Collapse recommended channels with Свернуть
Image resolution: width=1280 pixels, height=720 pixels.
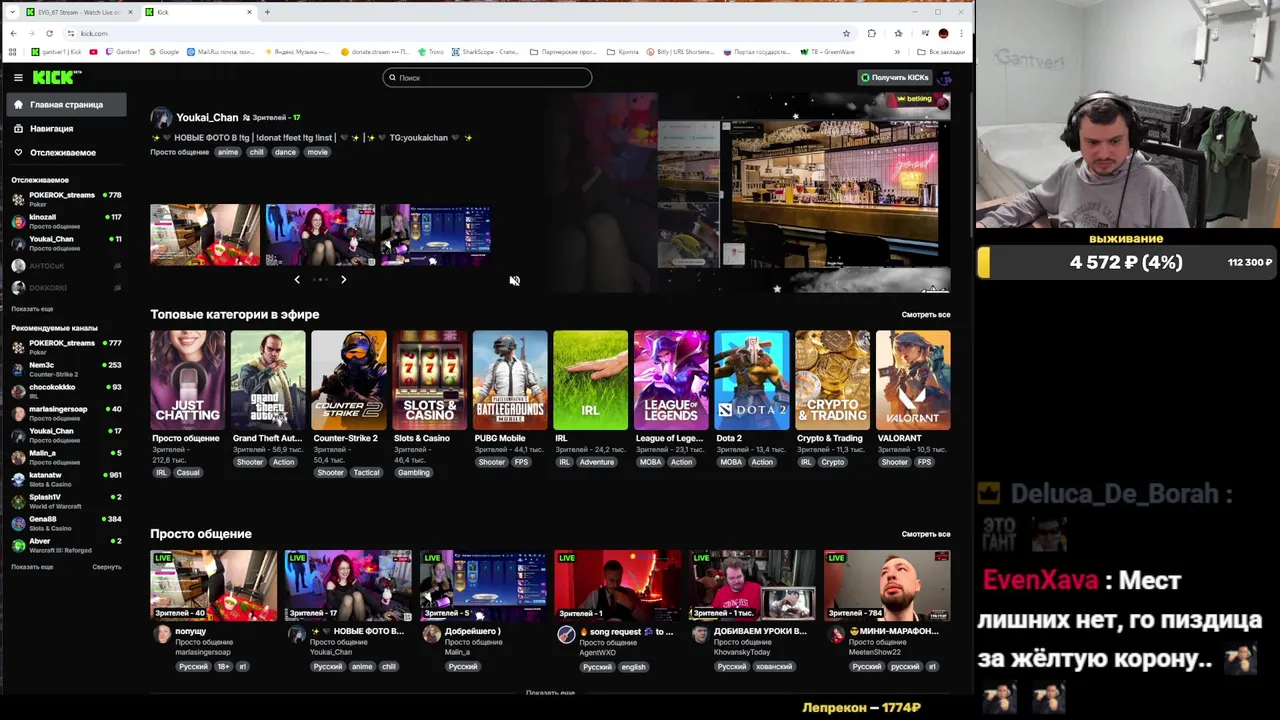[x=107, y=567]
